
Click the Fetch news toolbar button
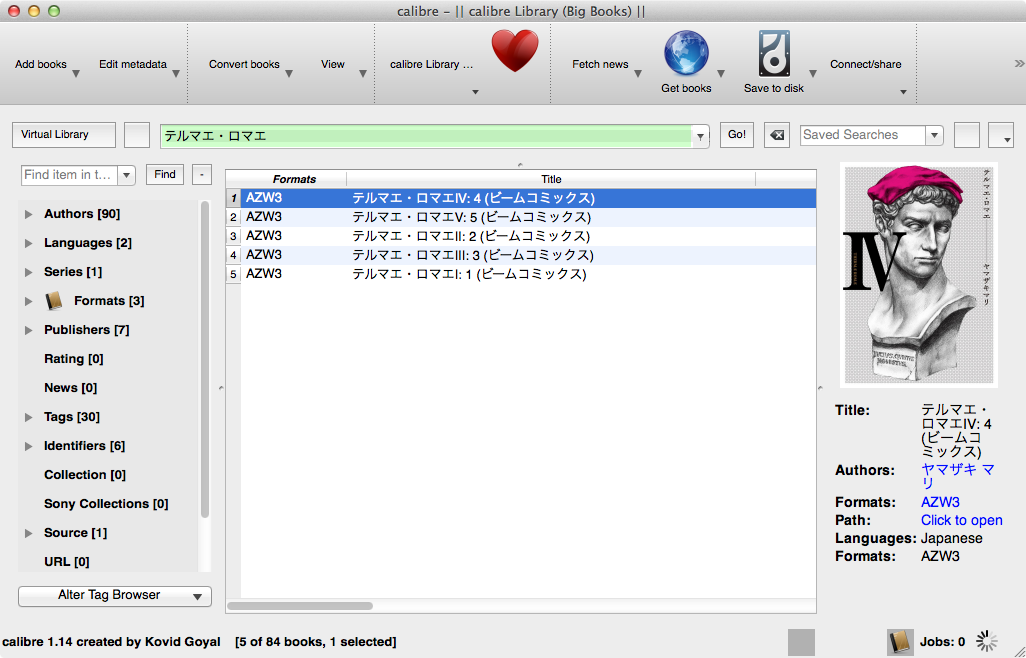click(600, 64)
